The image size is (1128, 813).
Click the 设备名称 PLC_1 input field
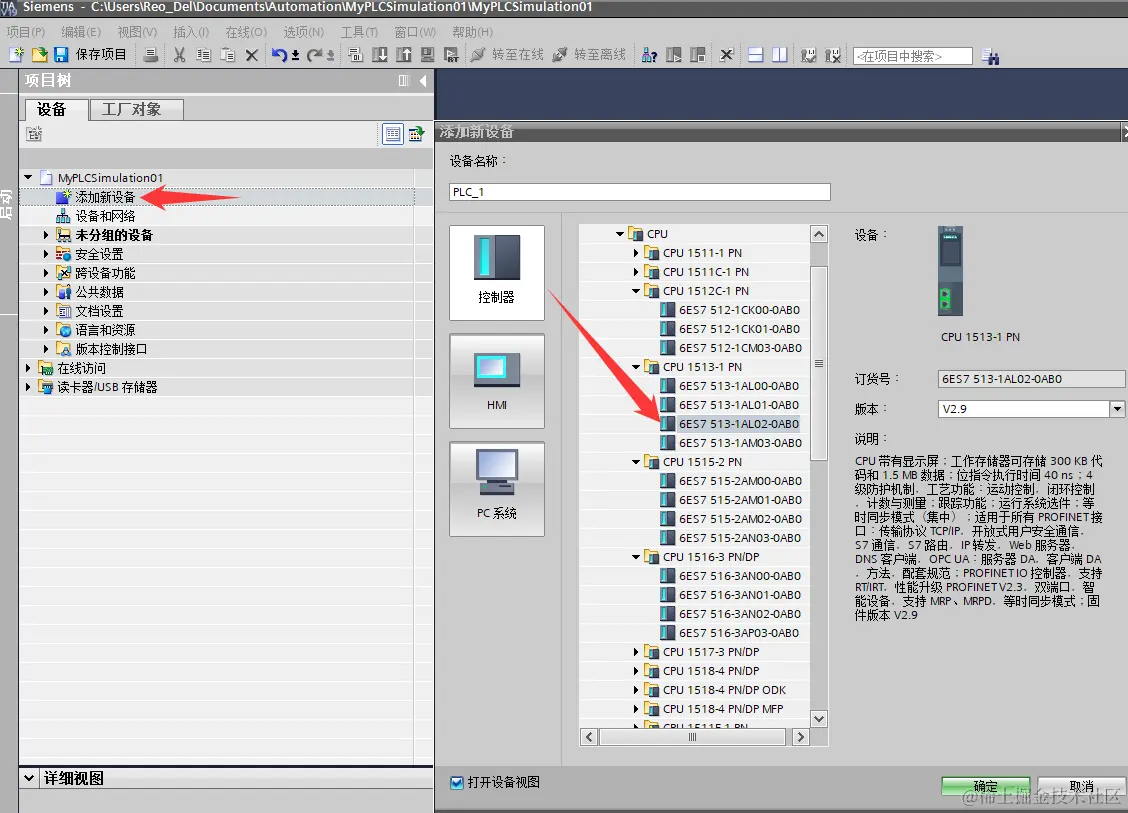[x=640, y=192]
